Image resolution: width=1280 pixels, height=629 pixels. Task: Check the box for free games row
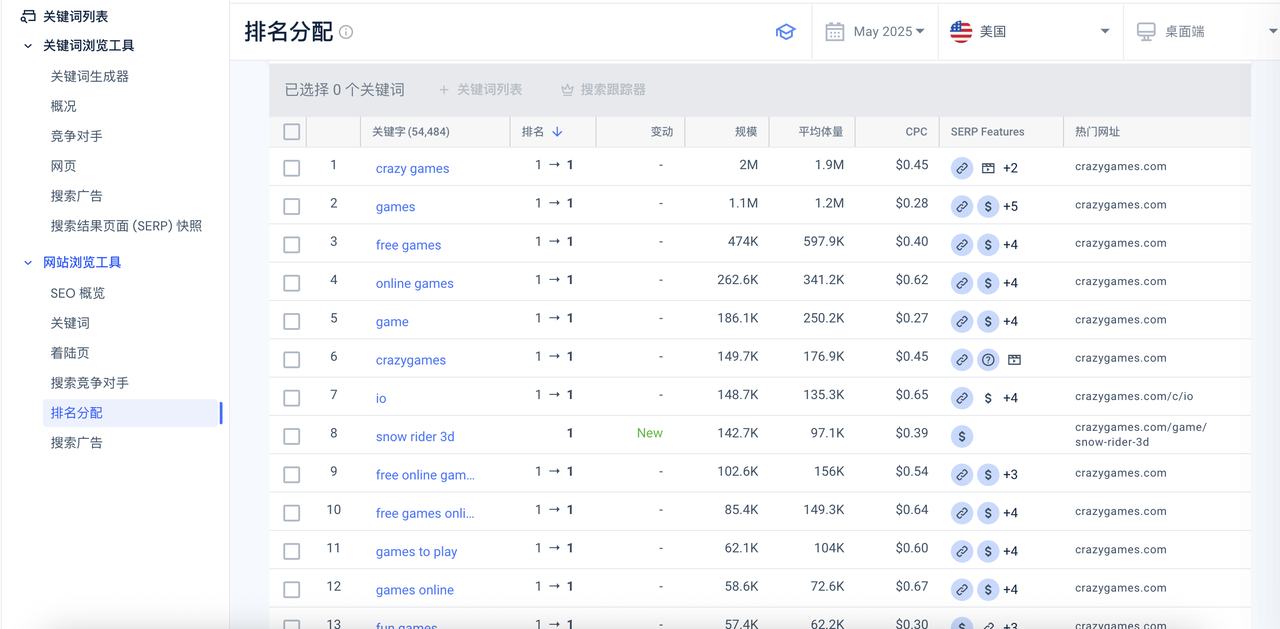[x=291, y=245]
